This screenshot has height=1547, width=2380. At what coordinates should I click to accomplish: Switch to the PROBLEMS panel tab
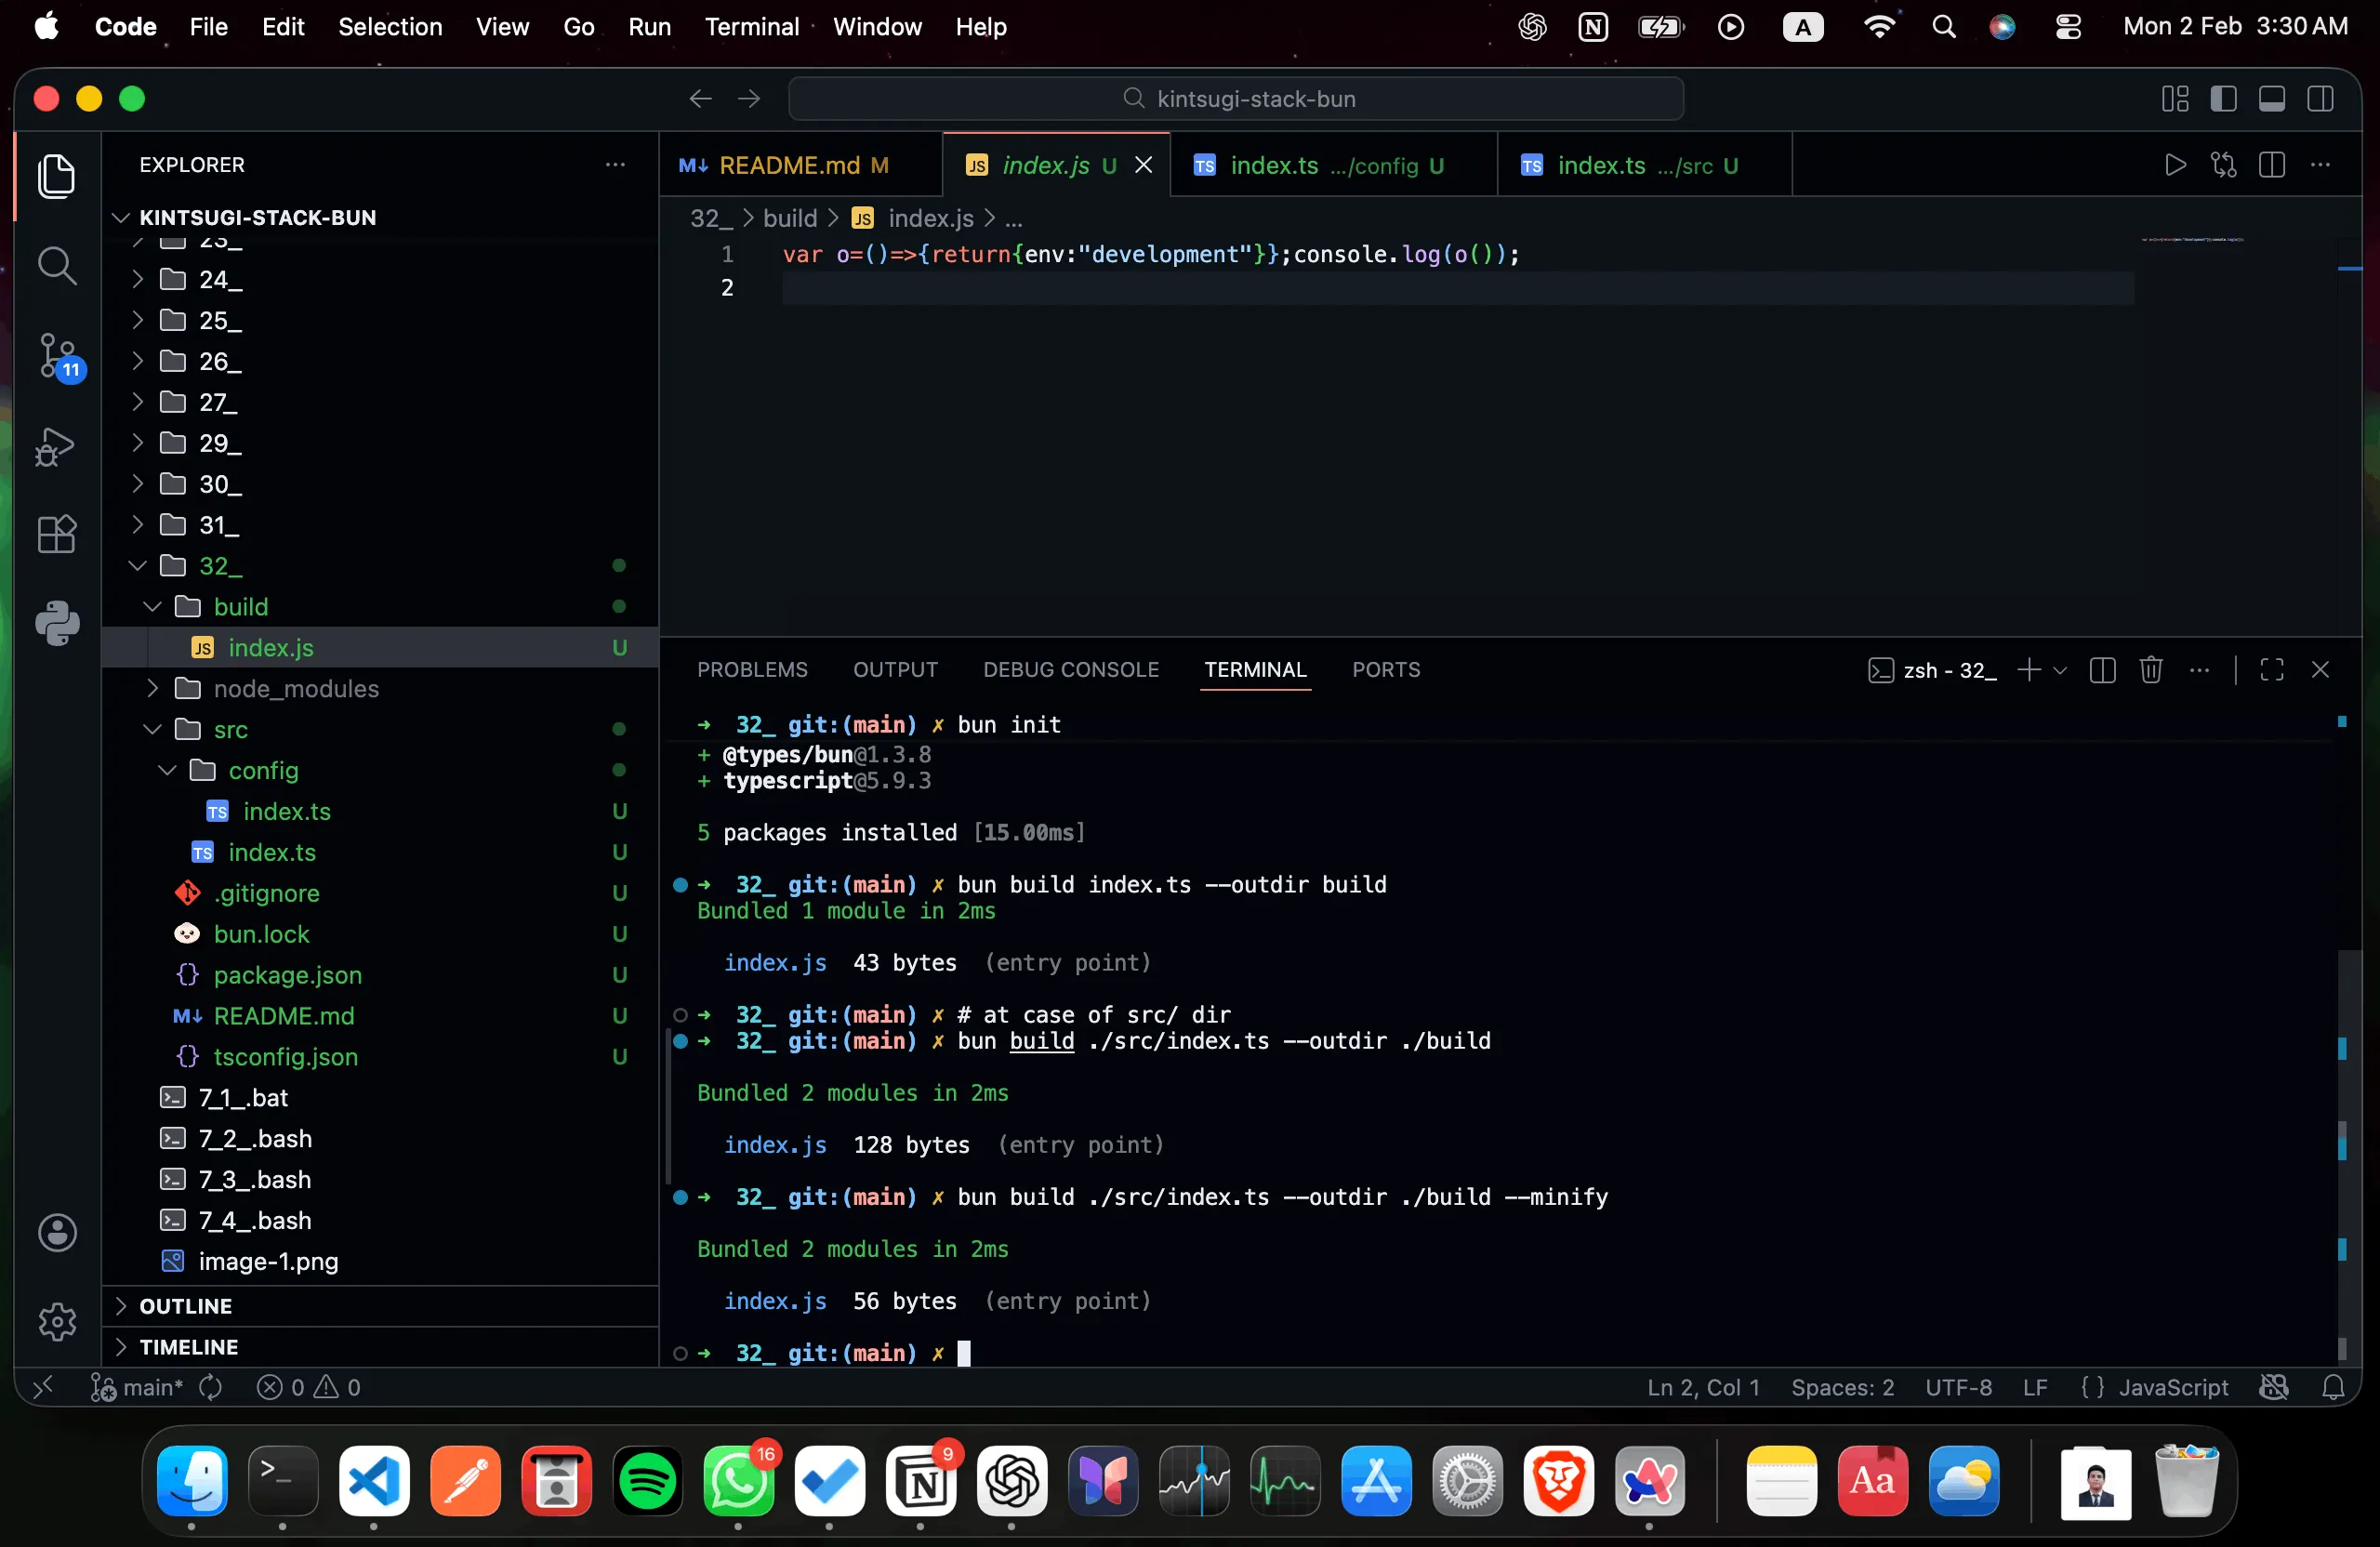(752, 670)
